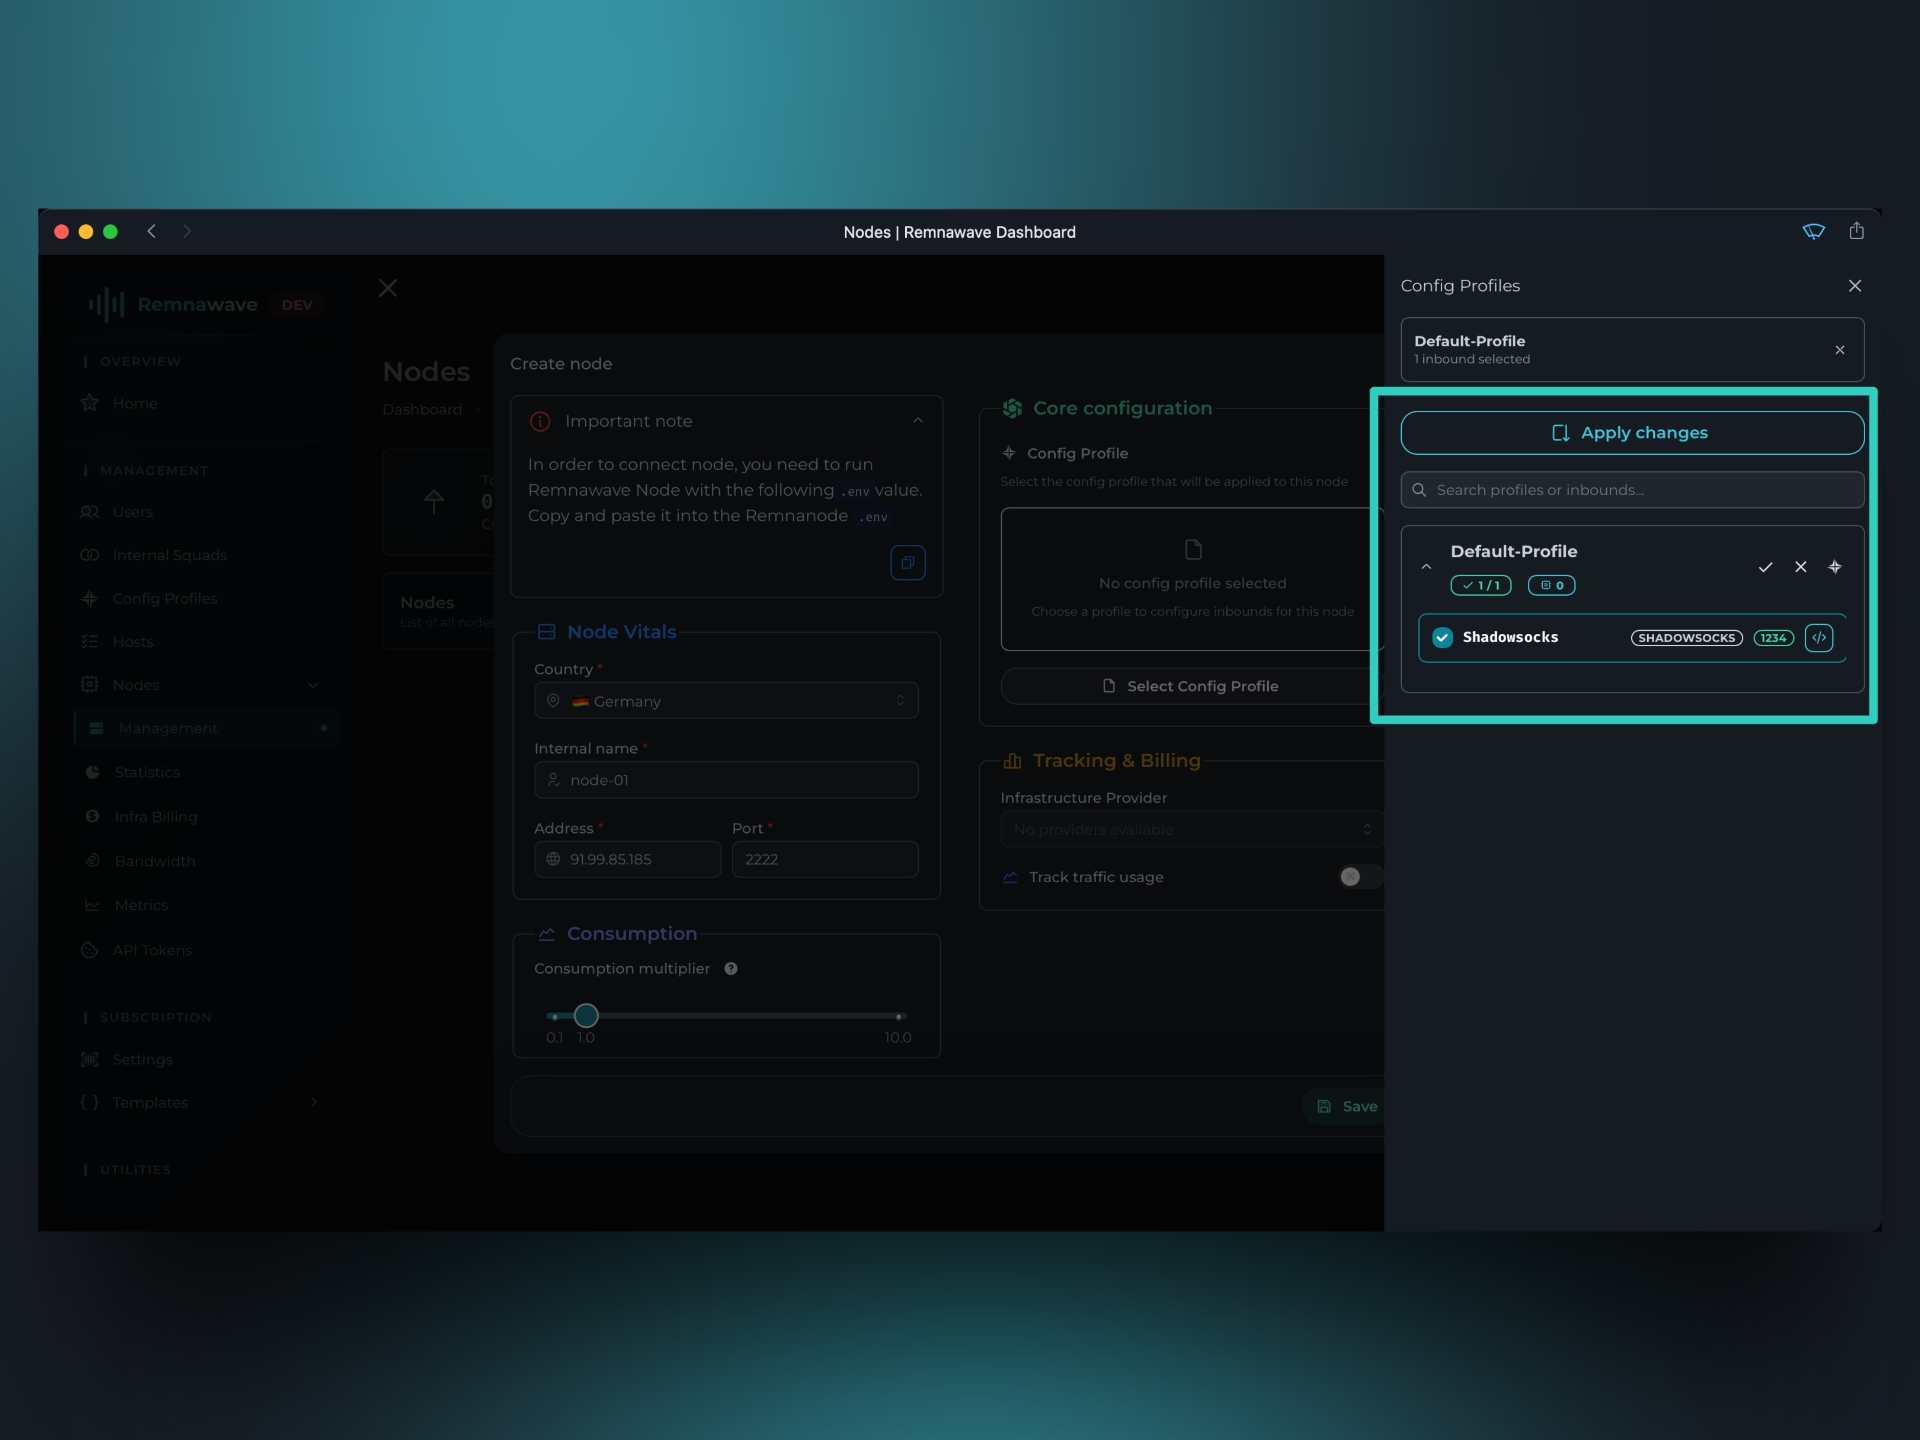Open API Tokens in the sidebar
Image resolution: width=1920 pixels, height=1440 pixels.
pos(152,950)
